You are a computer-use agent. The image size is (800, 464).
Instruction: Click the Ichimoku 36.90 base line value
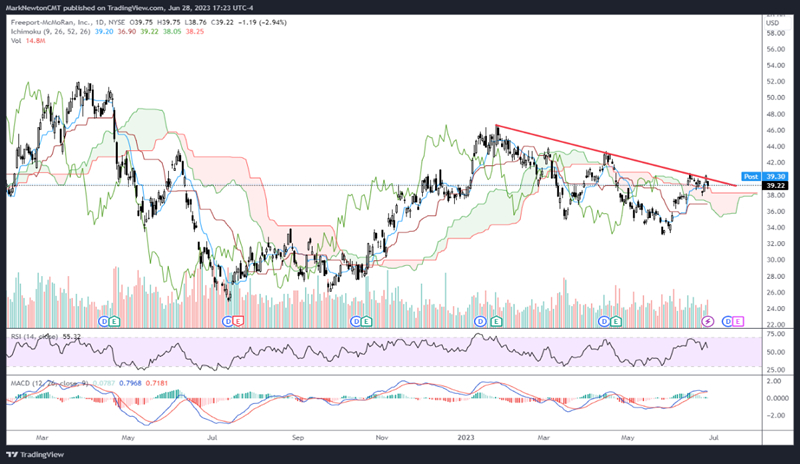pos(127,32)
